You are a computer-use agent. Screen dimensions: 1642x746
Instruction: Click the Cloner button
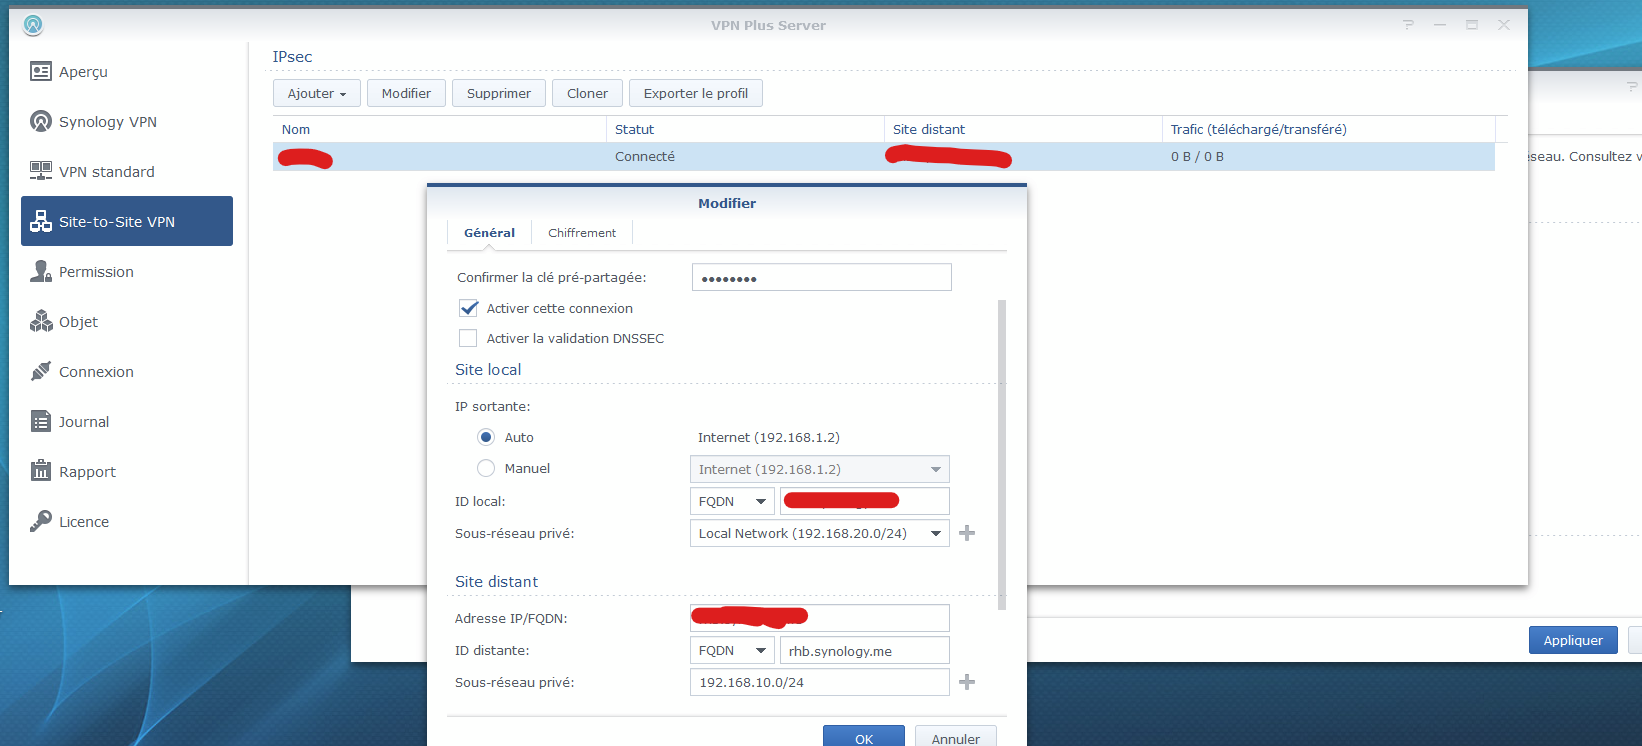[x=587, y=93]
